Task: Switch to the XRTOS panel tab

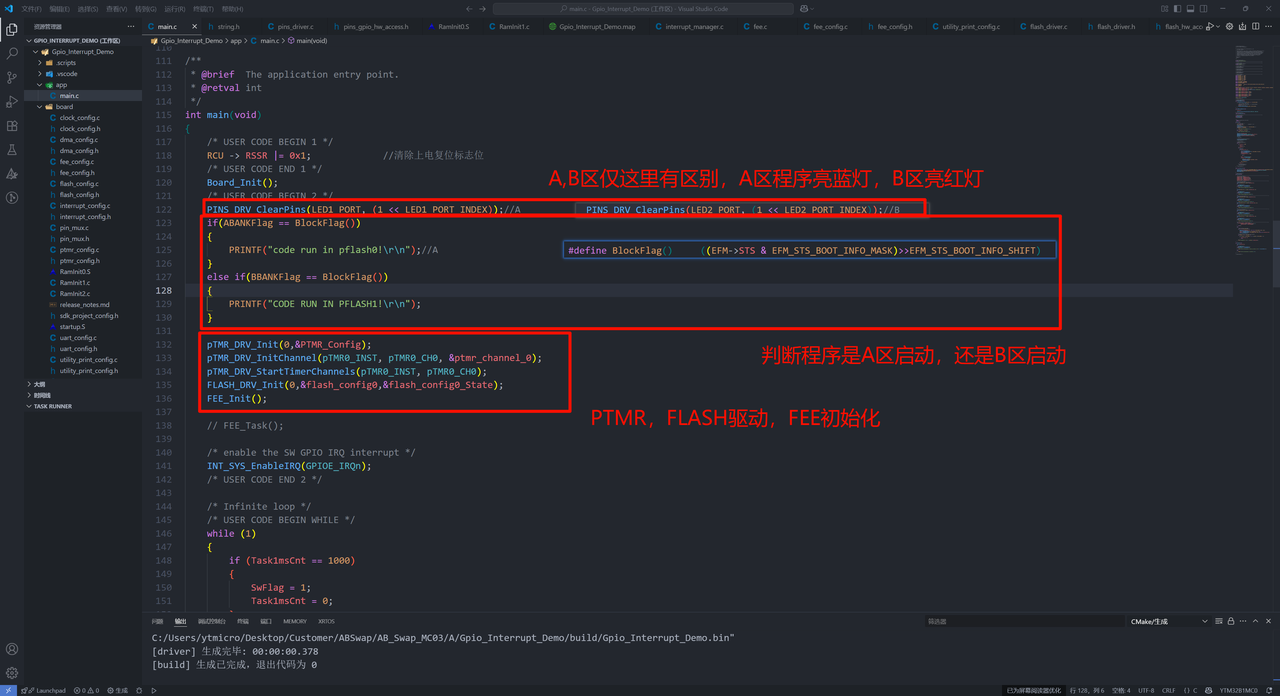Action: tap(326, 622)
